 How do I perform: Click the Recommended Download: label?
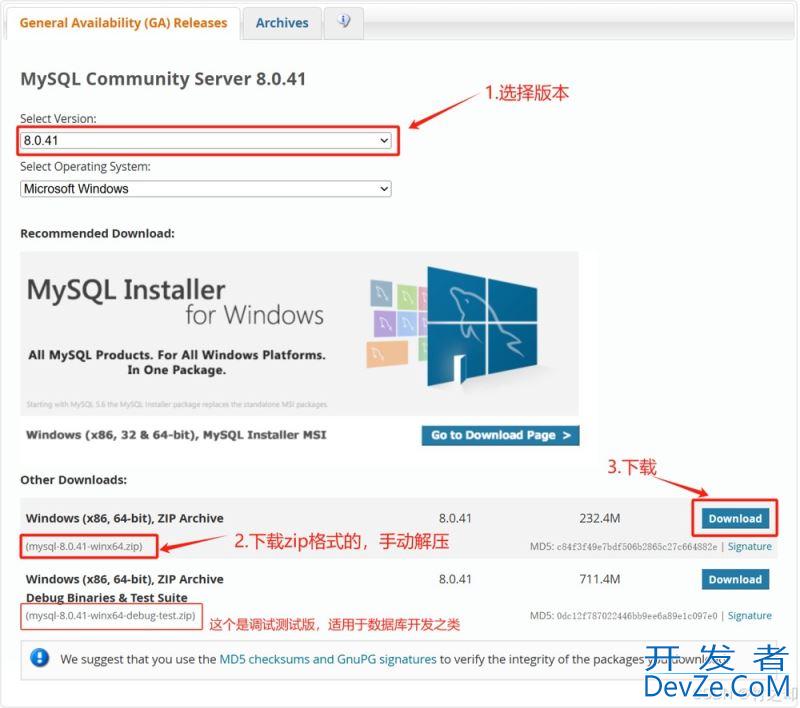pos(97,234)
